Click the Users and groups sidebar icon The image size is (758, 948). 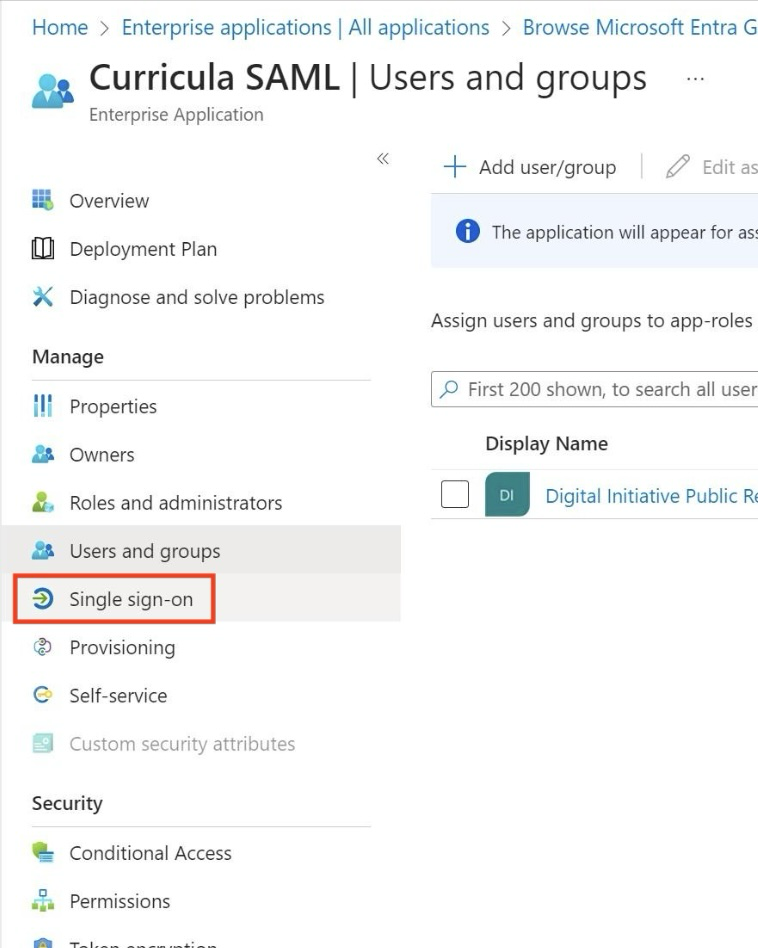(x=42, y=550)
